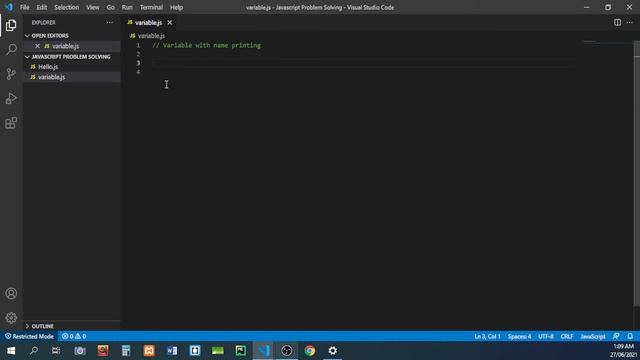Open PyCharm from the taskbar
This screenshot has width=640, height=360.
point(241,351)
